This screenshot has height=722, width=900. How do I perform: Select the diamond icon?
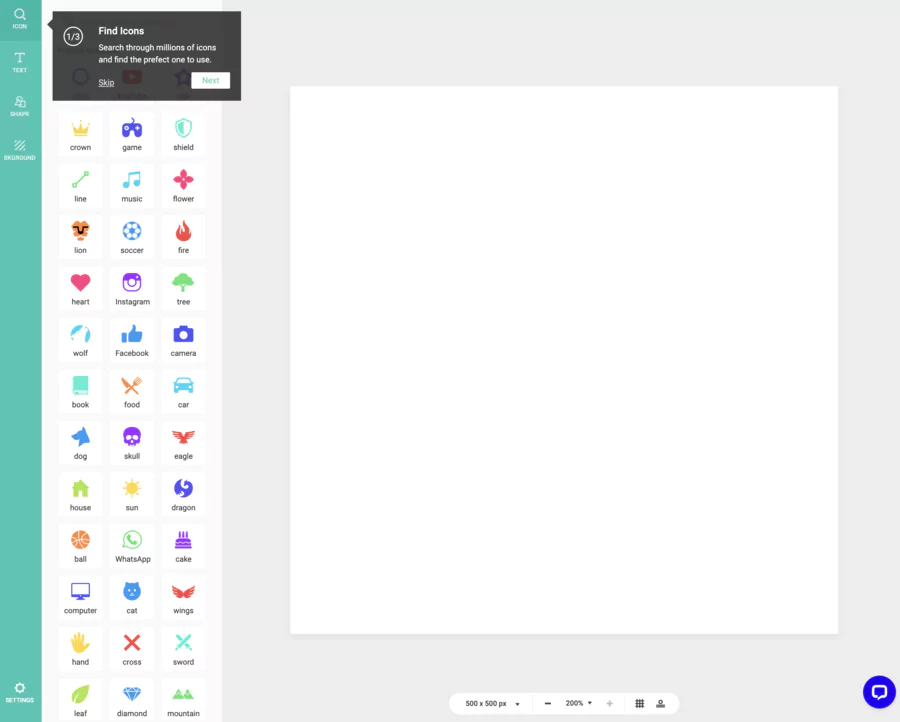(131, 697)
